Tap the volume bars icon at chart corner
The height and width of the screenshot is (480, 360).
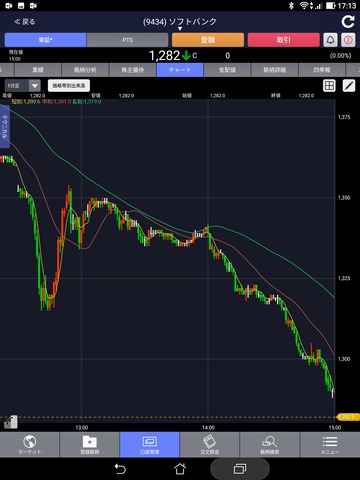pos(11,422)
